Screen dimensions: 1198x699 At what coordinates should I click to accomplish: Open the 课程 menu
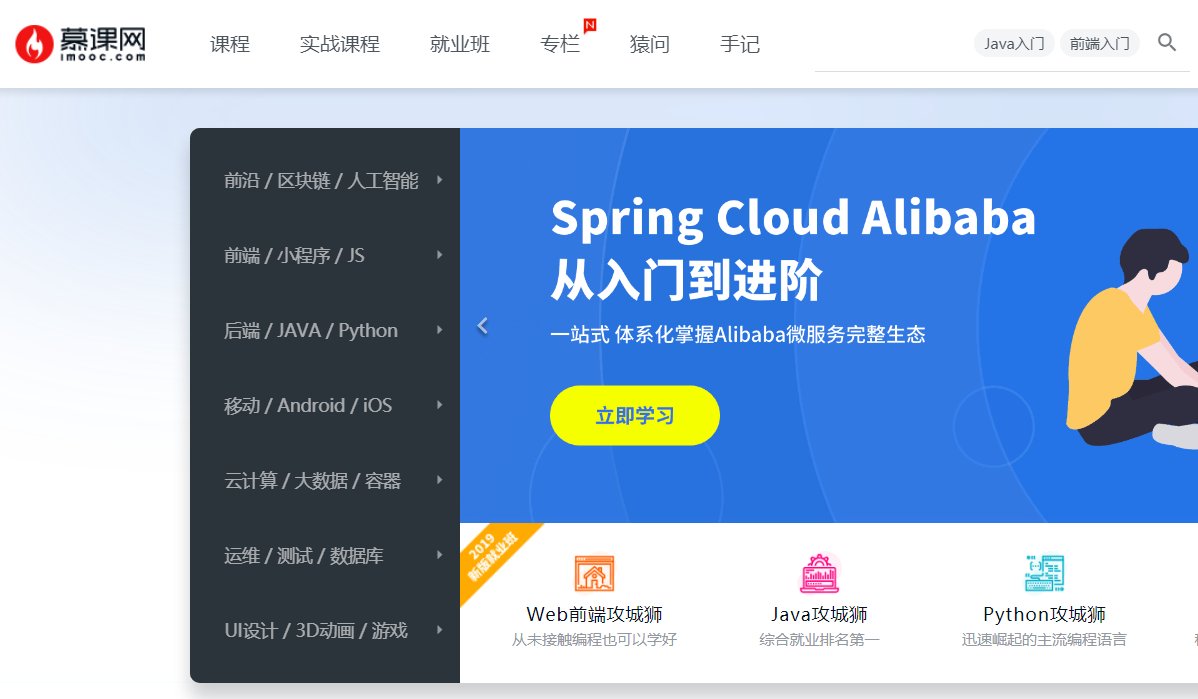(x=229, y=44)
